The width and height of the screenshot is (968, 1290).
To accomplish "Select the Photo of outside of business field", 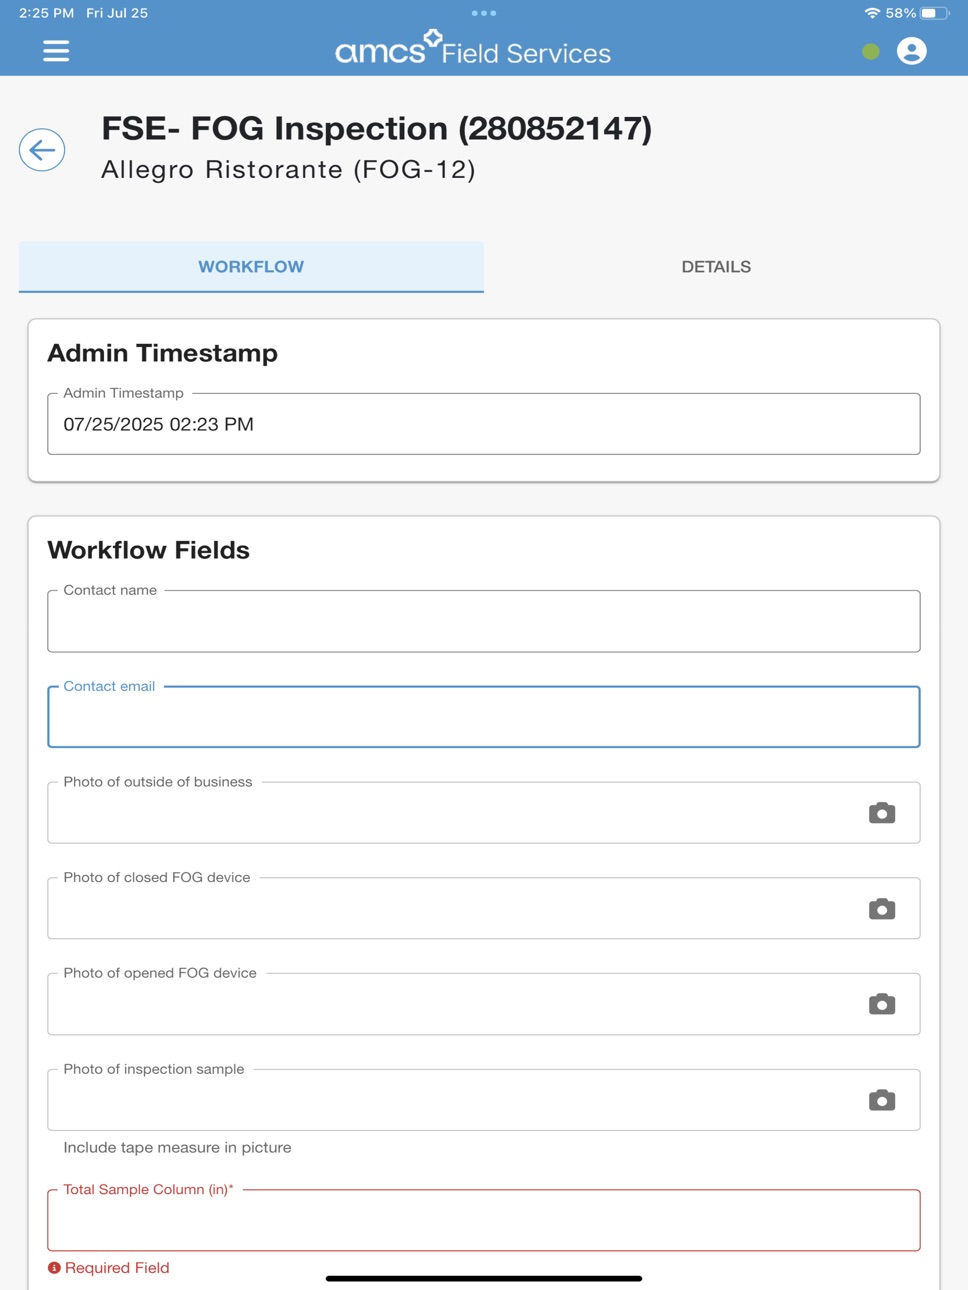I will 484,813.
